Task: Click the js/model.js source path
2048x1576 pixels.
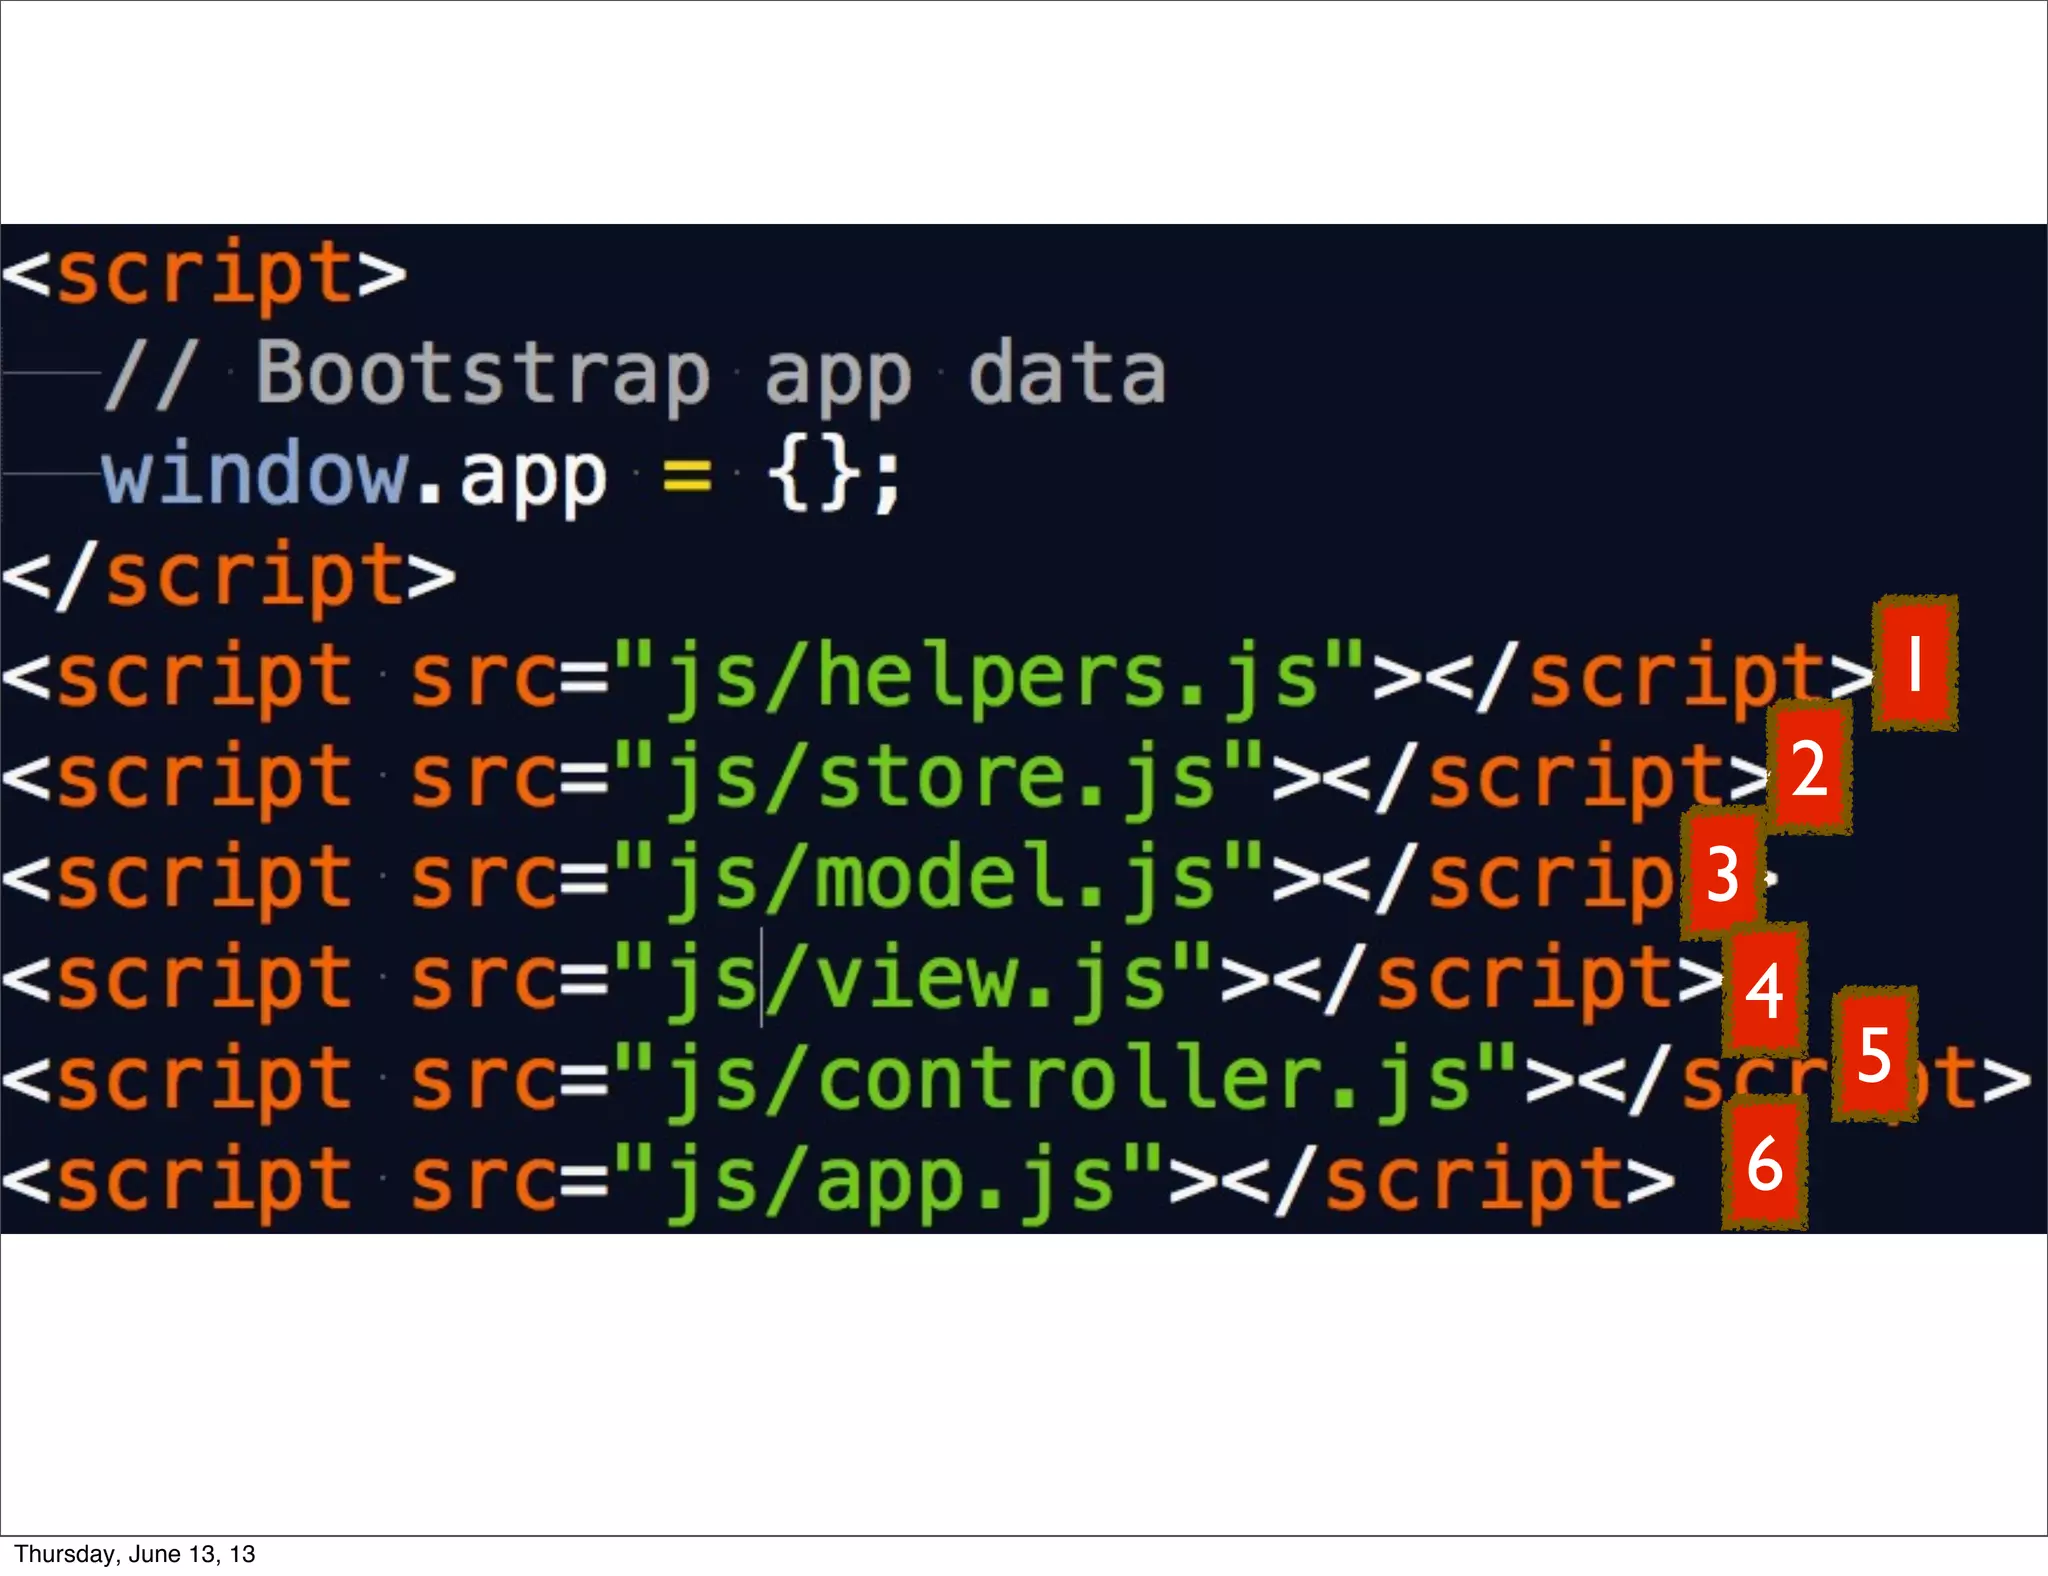Action: coord(940,878)
